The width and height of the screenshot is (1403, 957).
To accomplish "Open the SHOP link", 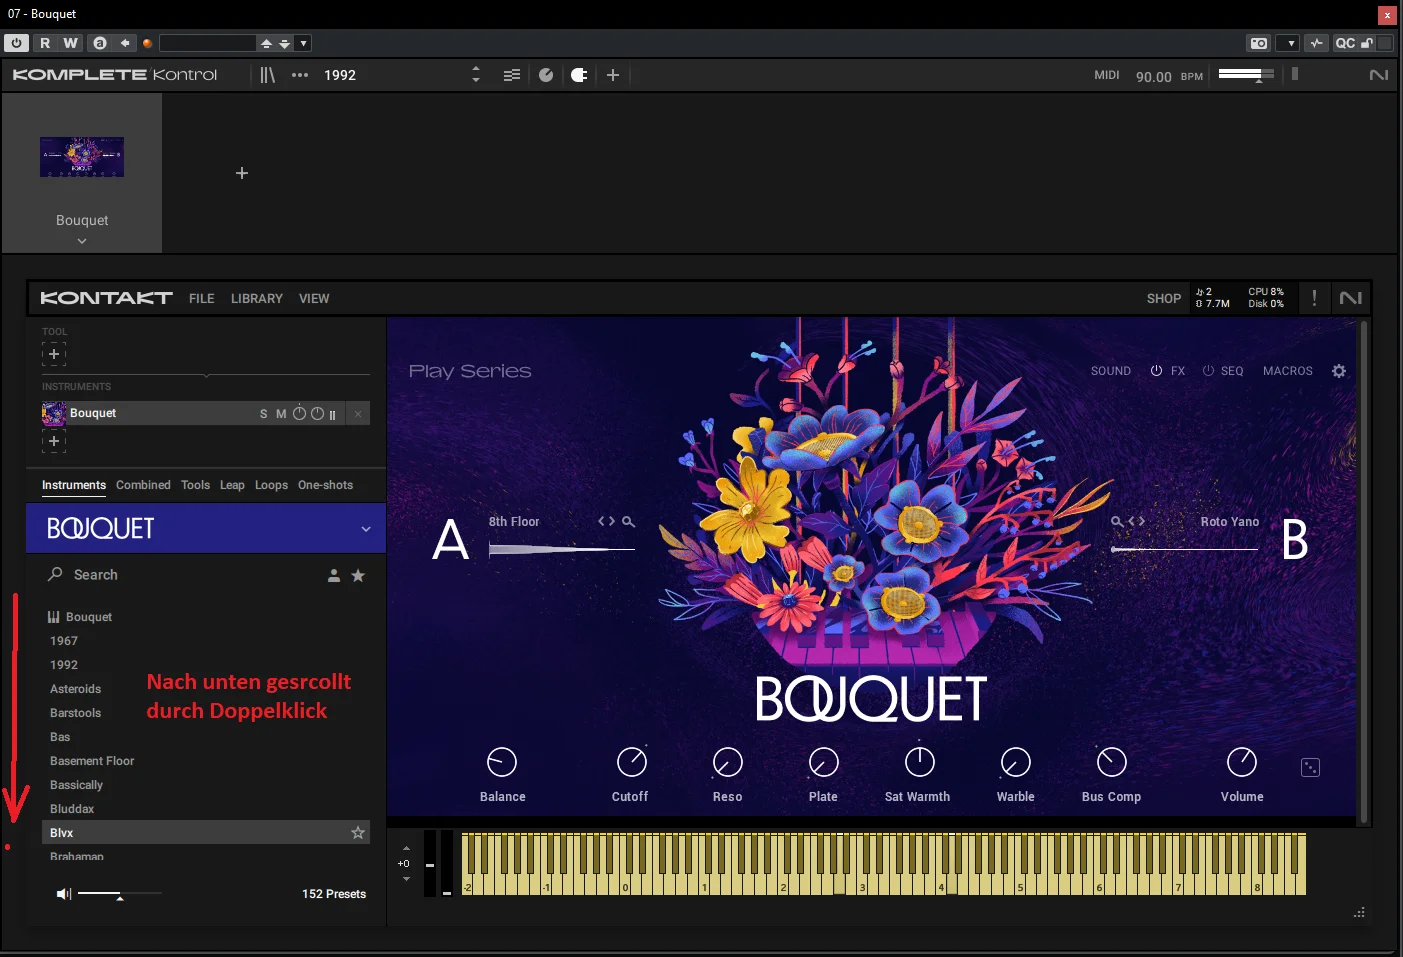I will (x=1164, y=299).
